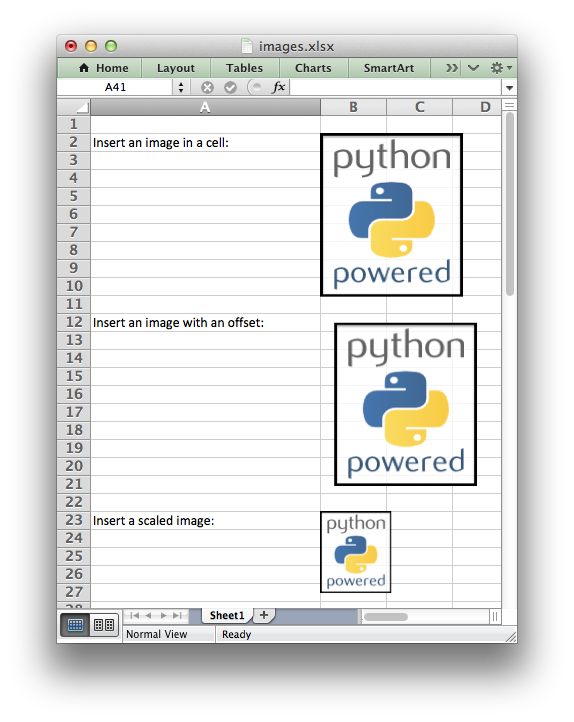Click the Select All corner button
This screenshot has height=722, width=574.
click(74, 107)
